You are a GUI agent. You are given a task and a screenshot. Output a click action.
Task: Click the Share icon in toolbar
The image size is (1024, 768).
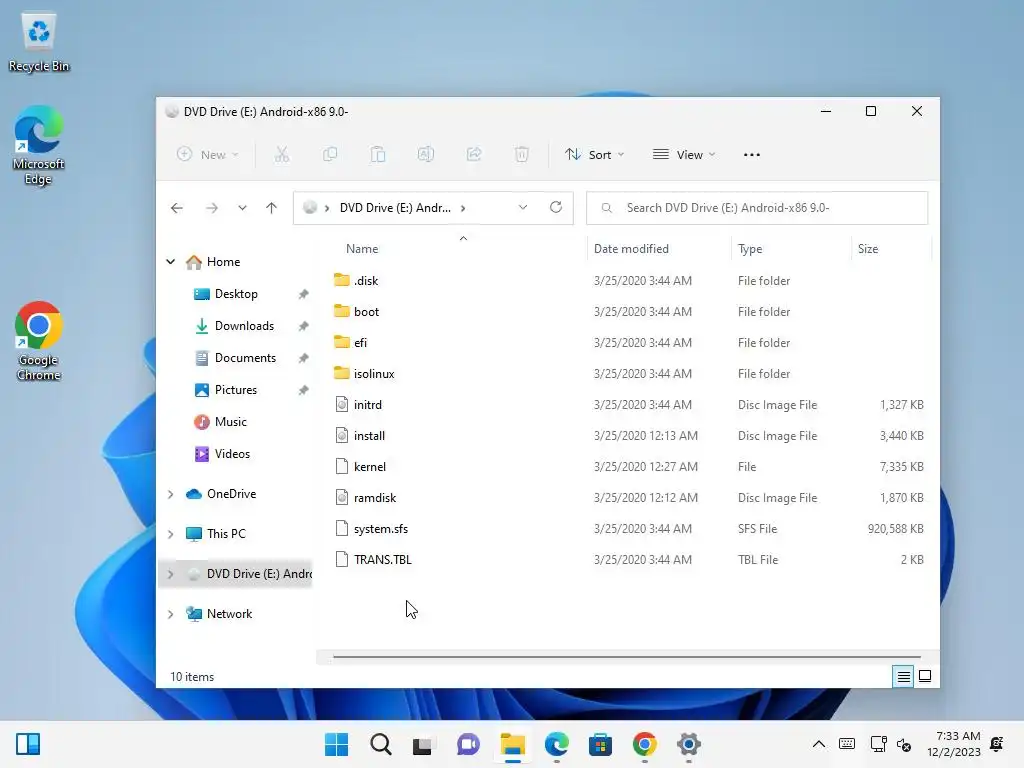coord(474,155)
